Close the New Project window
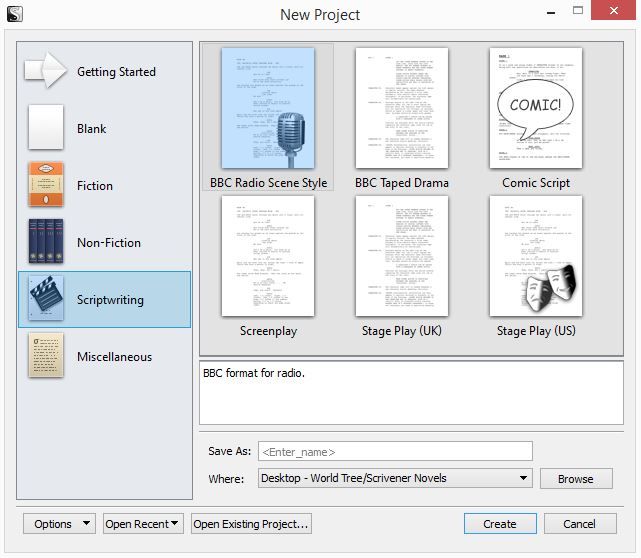 613,11
